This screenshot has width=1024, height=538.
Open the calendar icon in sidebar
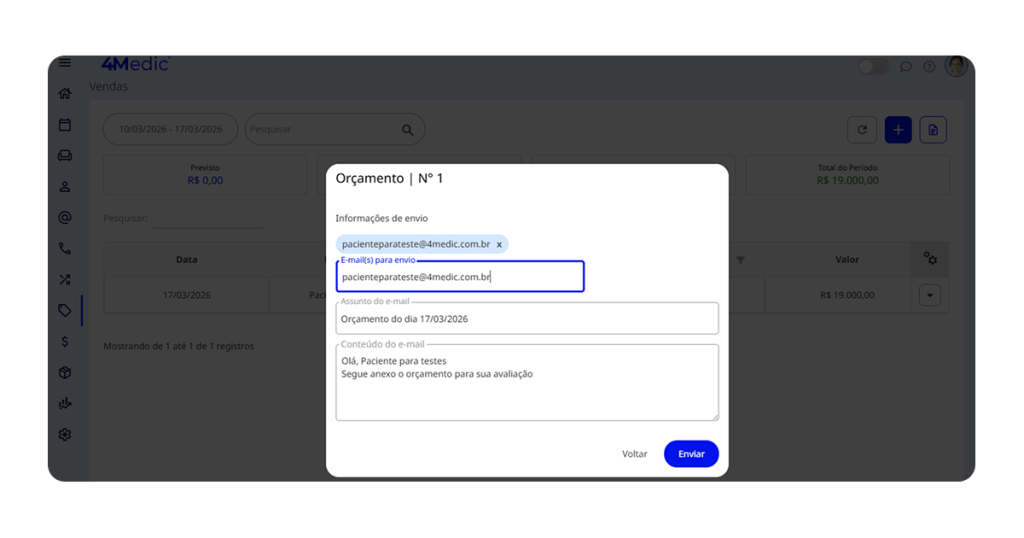click(65, 125)
